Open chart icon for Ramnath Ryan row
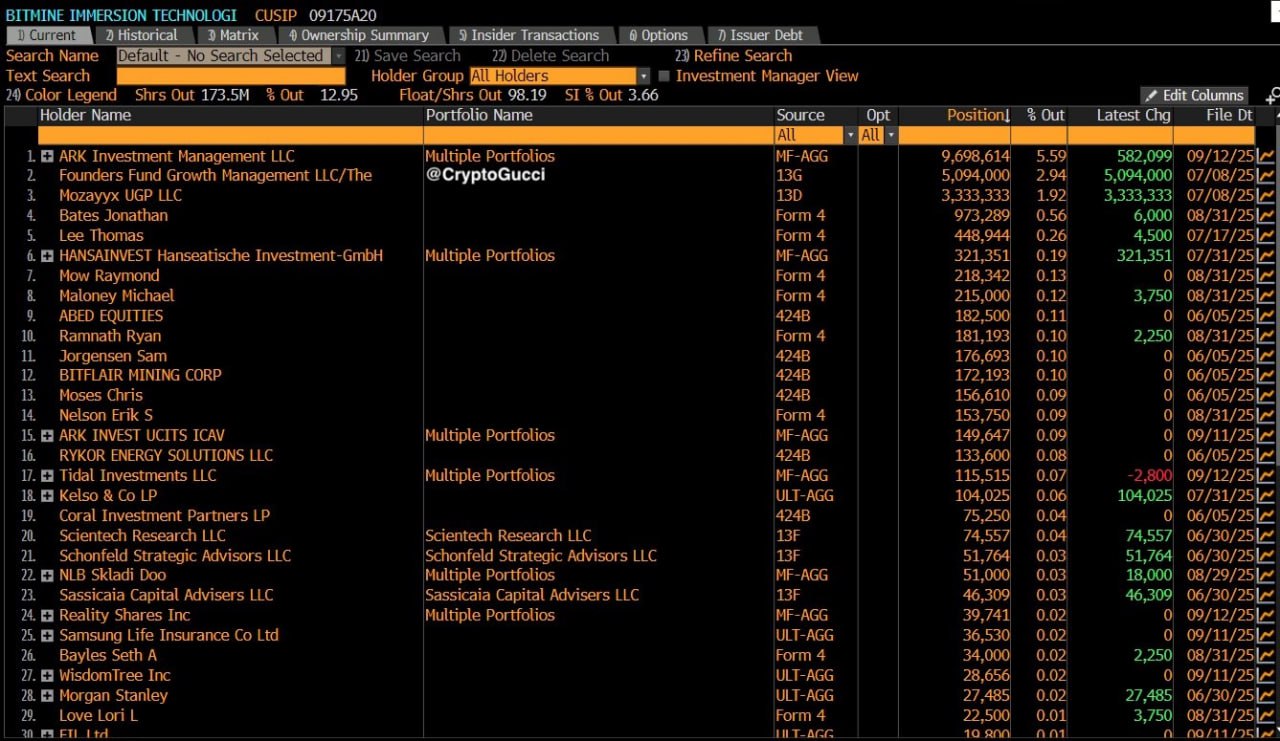 pos(1266,336)
